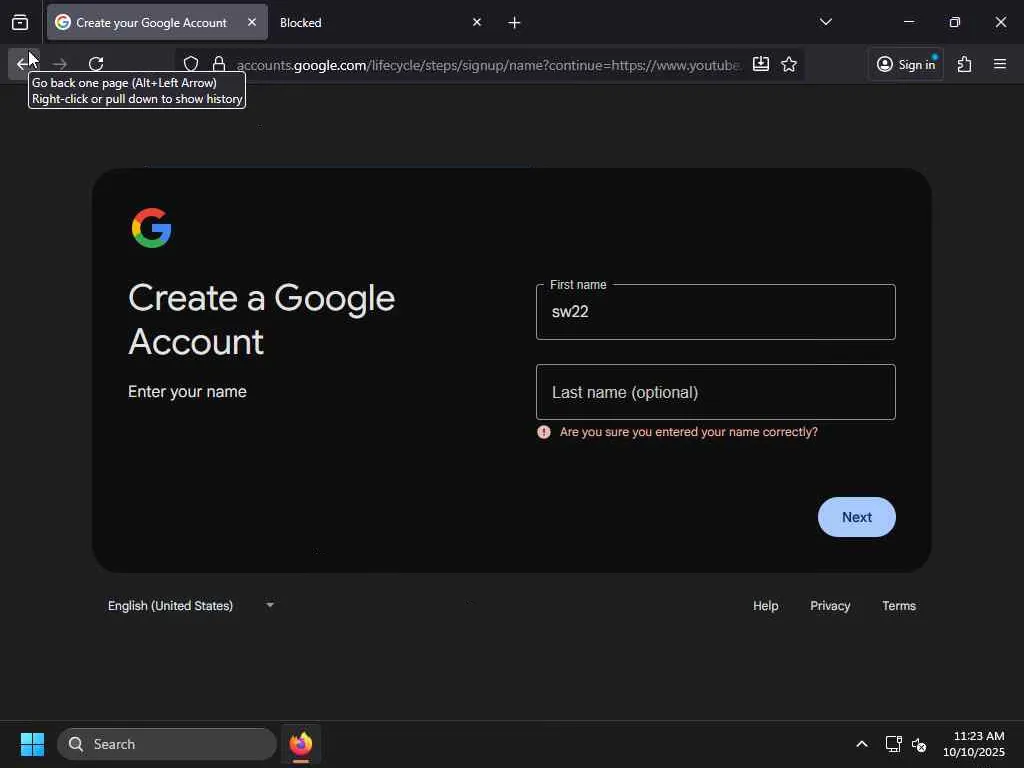Bookmark this page with the star icon
Screen dimensions: 1024x768
coord(789,64)
